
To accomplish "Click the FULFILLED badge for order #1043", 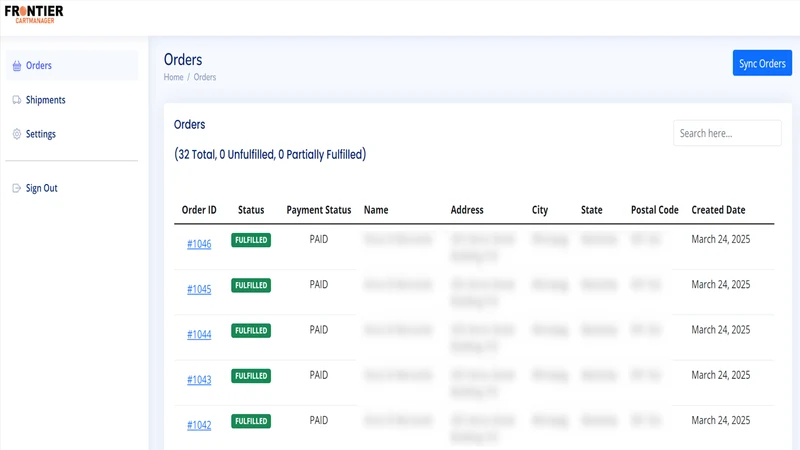I will 251,376.
